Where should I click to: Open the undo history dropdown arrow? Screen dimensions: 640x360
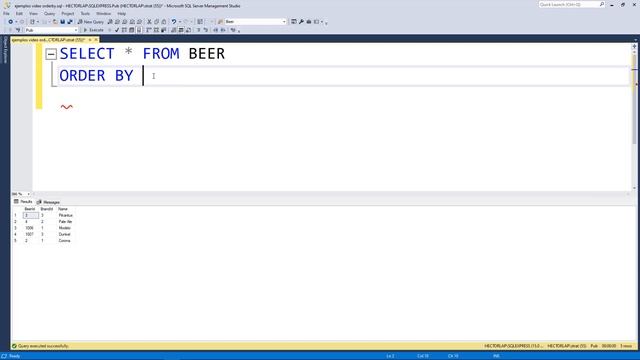click(180, 22)
